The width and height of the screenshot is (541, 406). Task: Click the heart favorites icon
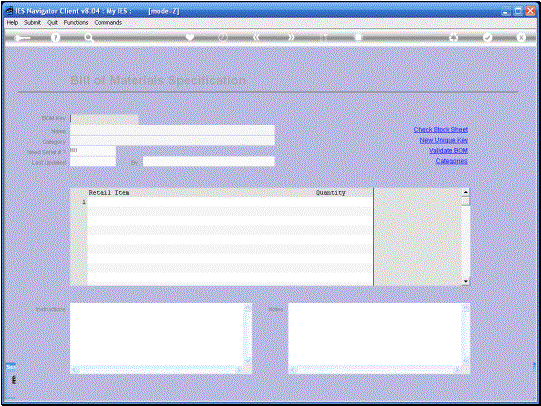pos(190,37)
